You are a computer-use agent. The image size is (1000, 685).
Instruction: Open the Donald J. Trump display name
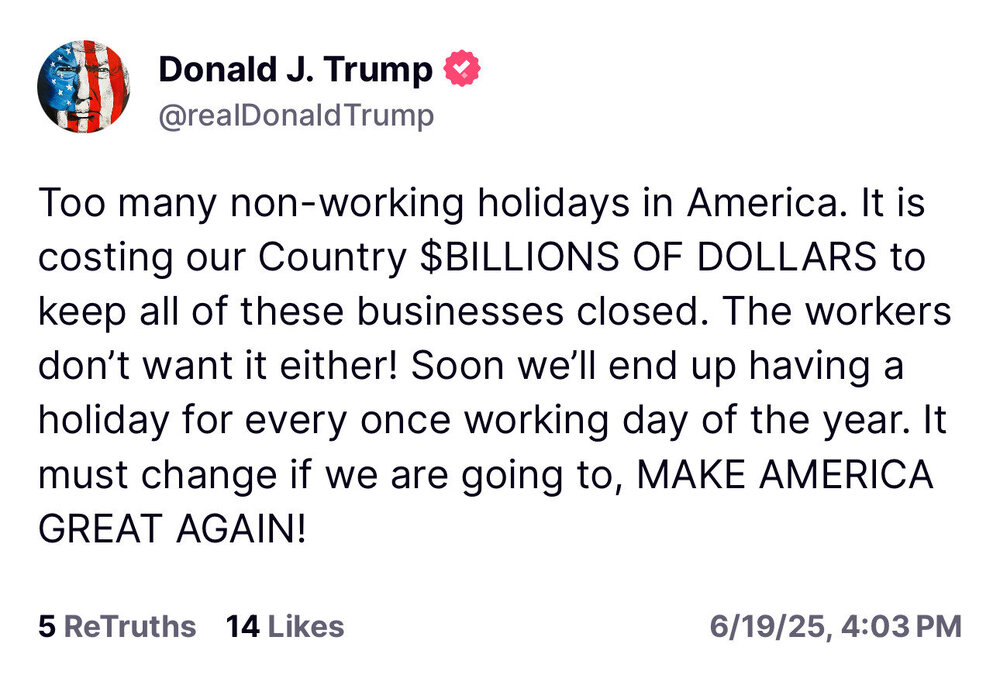click(x=296, y=70)
